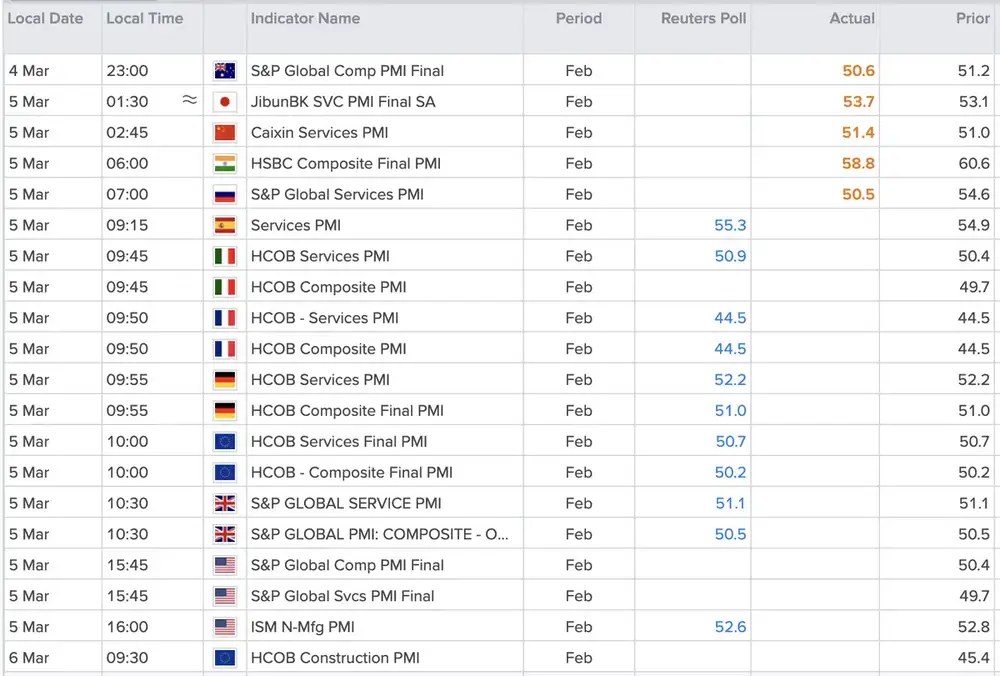Select the HSBC Composite Final PMI indicator
The width and height of the screenshot is (1000, 676).
click(346, 164)
